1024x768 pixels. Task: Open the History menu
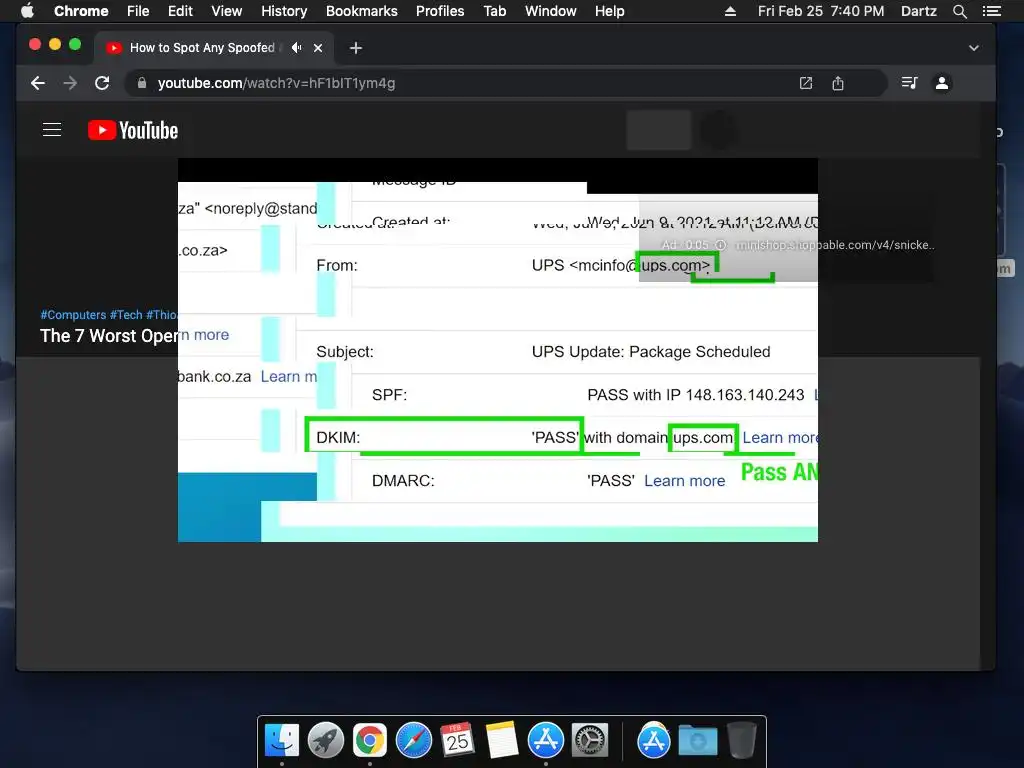pyautogui.click(x=284, y=11)
